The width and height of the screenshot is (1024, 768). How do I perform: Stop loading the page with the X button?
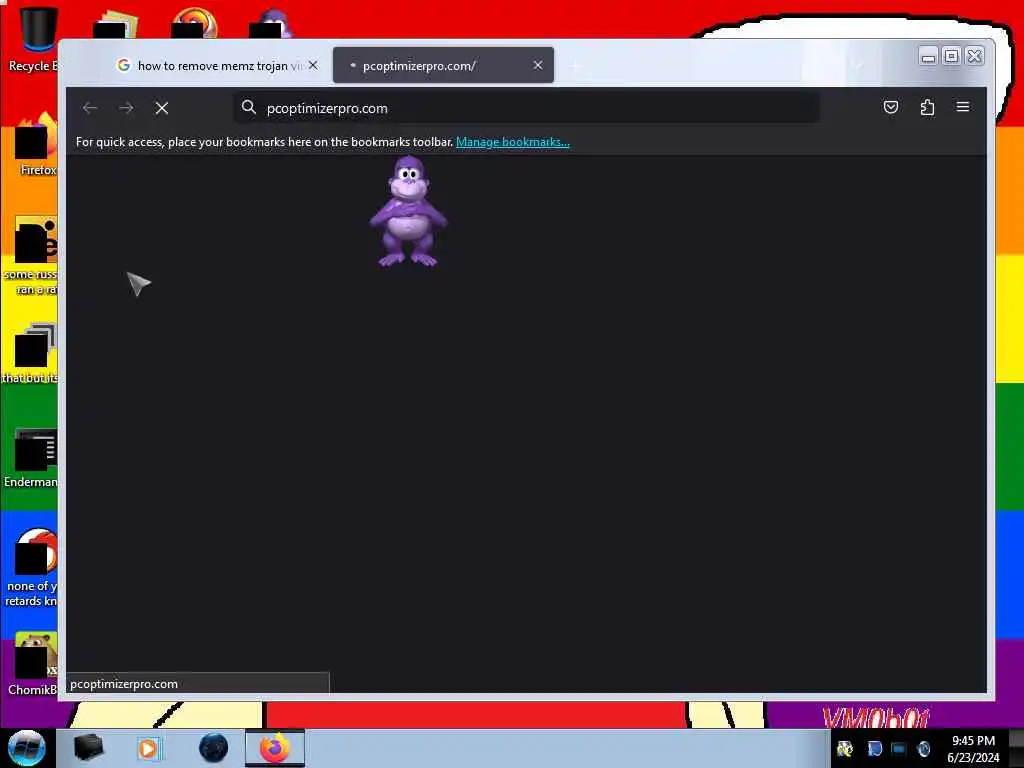(x=162, y=108)
